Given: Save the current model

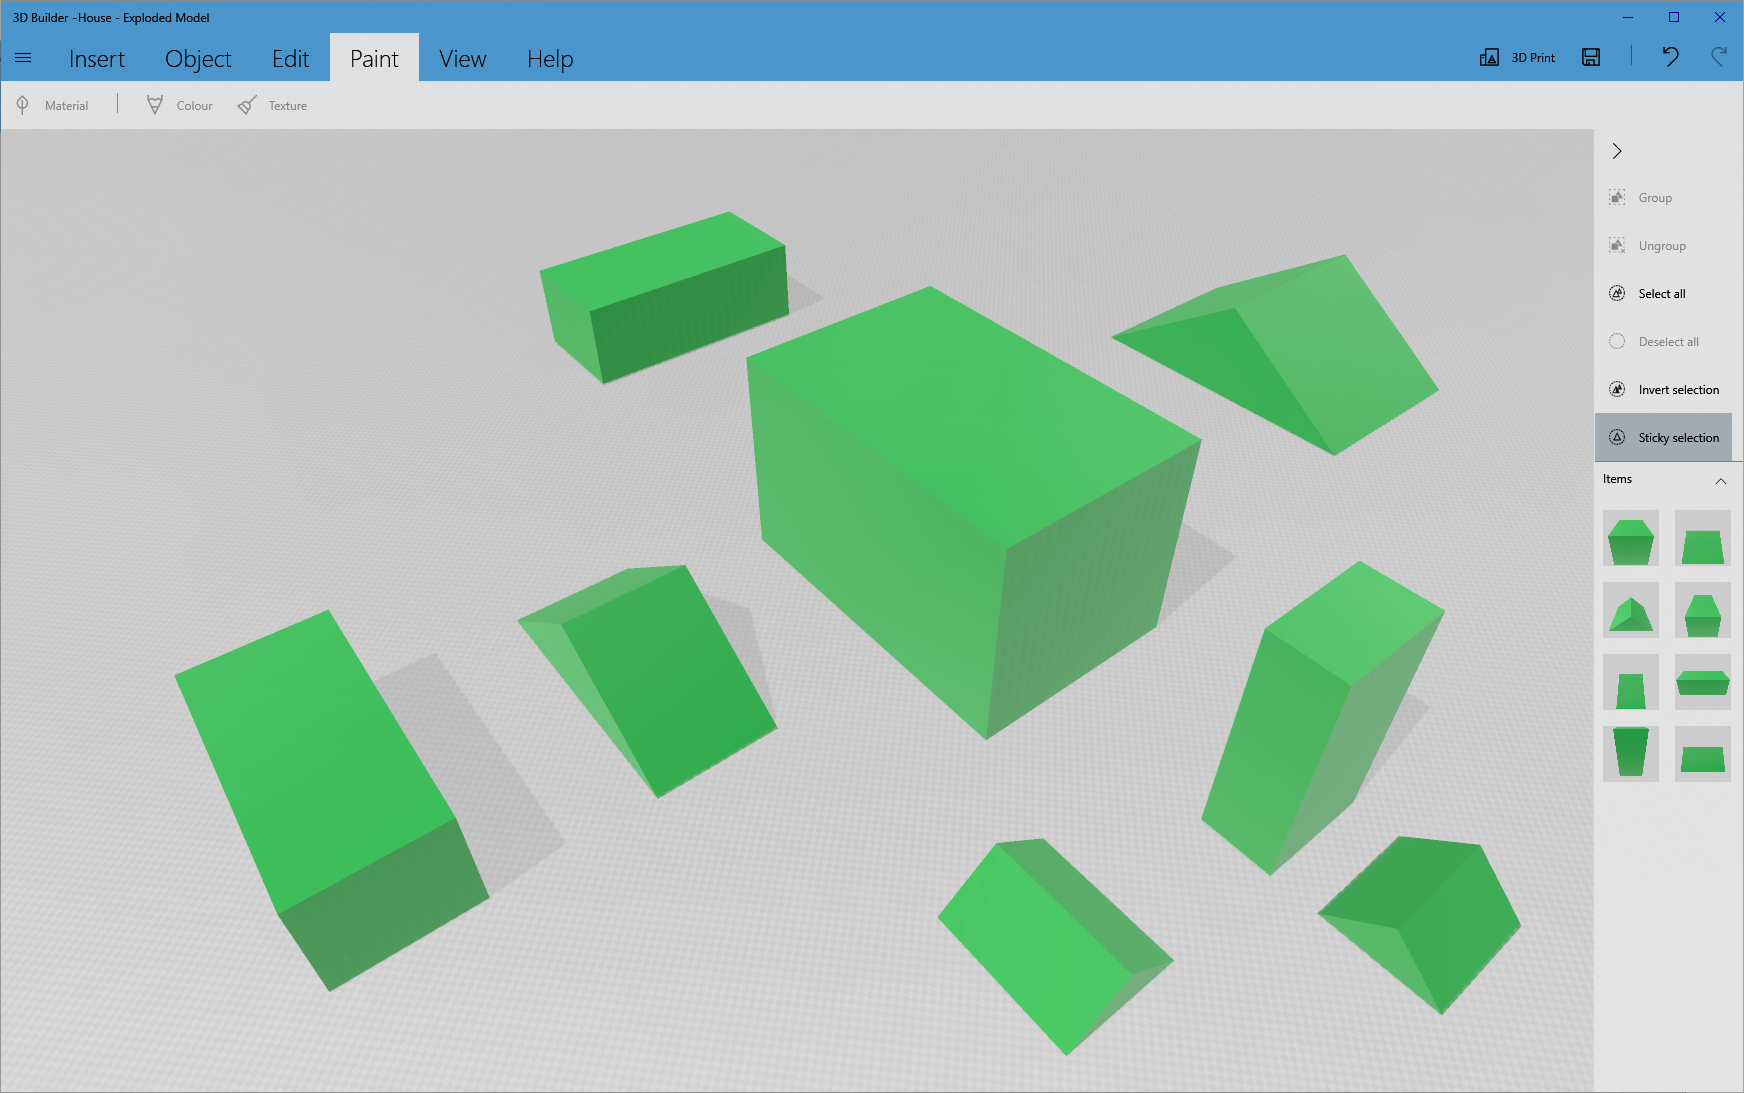Looking at the screenshot, I should coord(1589,57).
